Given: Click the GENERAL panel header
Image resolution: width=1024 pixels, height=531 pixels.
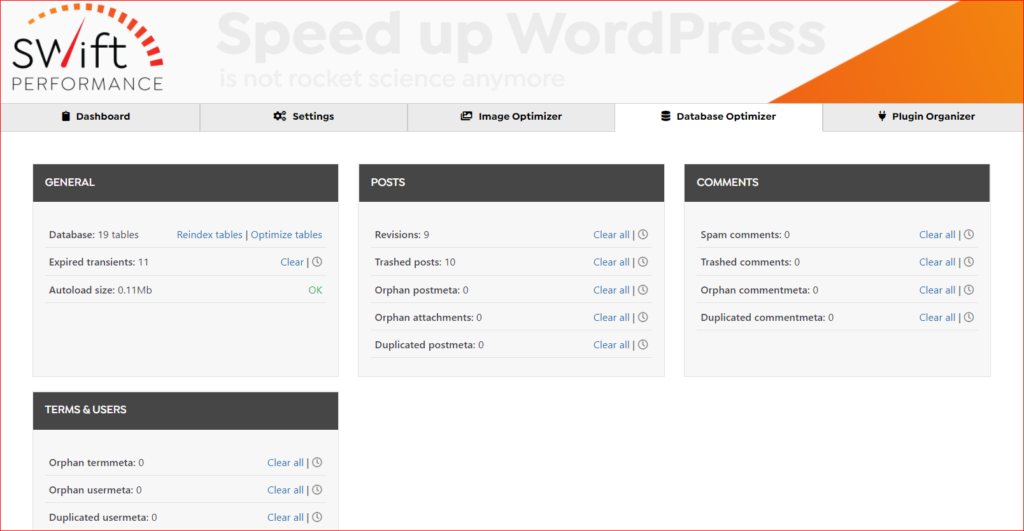Looking at the screenshot, I should 185,183.
